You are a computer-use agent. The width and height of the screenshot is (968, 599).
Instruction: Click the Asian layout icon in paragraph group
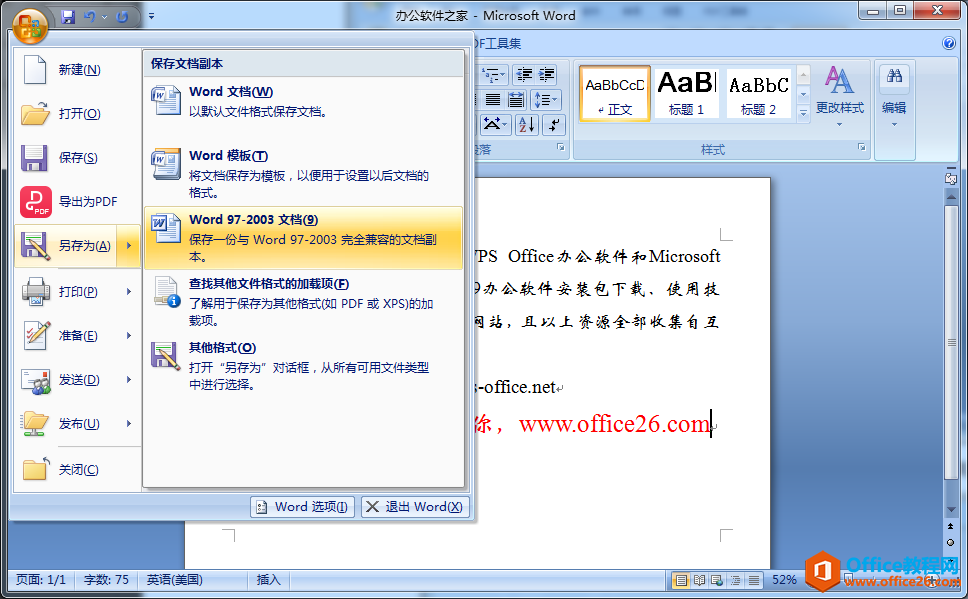pos(495,125)
